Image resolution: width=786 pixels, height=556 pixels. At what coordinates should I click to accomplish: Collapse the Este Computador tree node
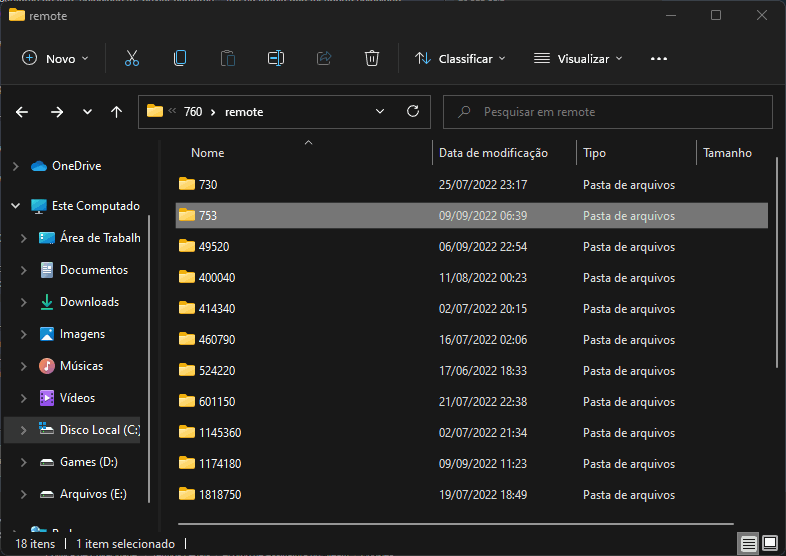(x=15, y=206)
